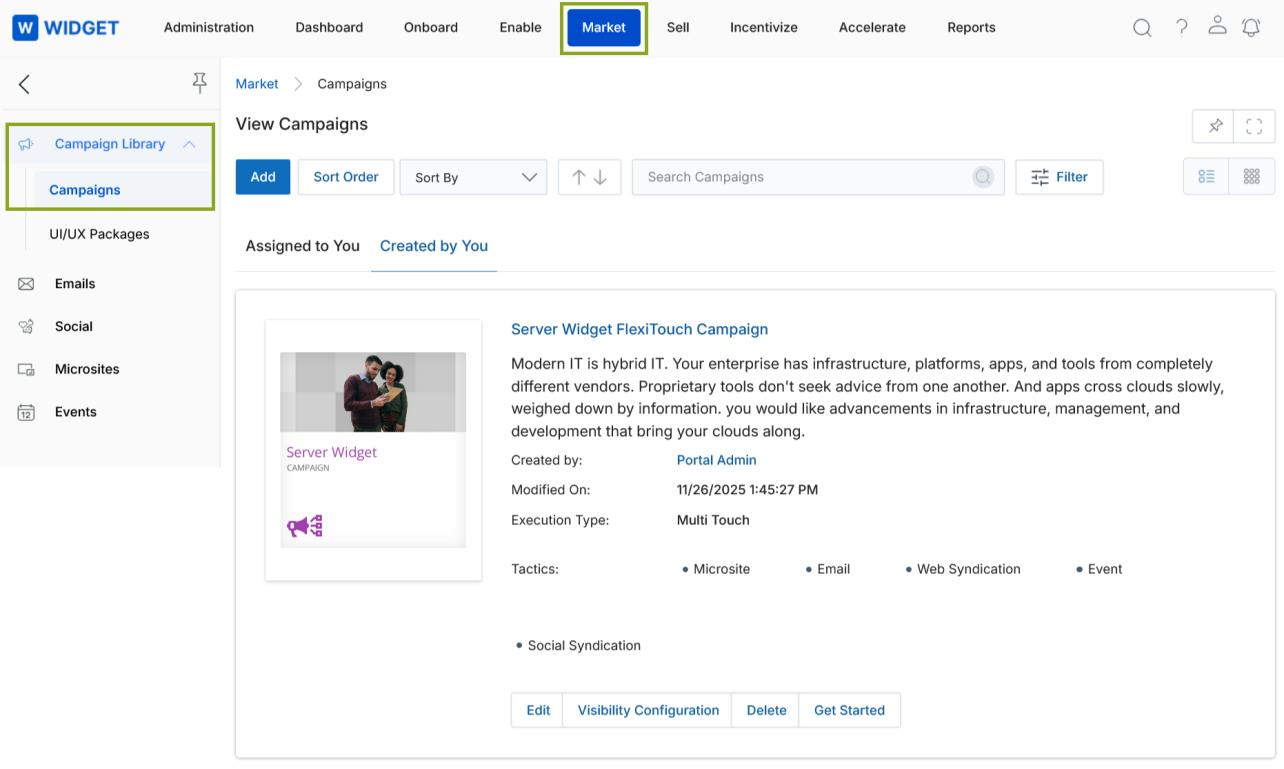Click the Server Widget campaign thumbnail
The image size is (1284, 769).
coord(373,449)
